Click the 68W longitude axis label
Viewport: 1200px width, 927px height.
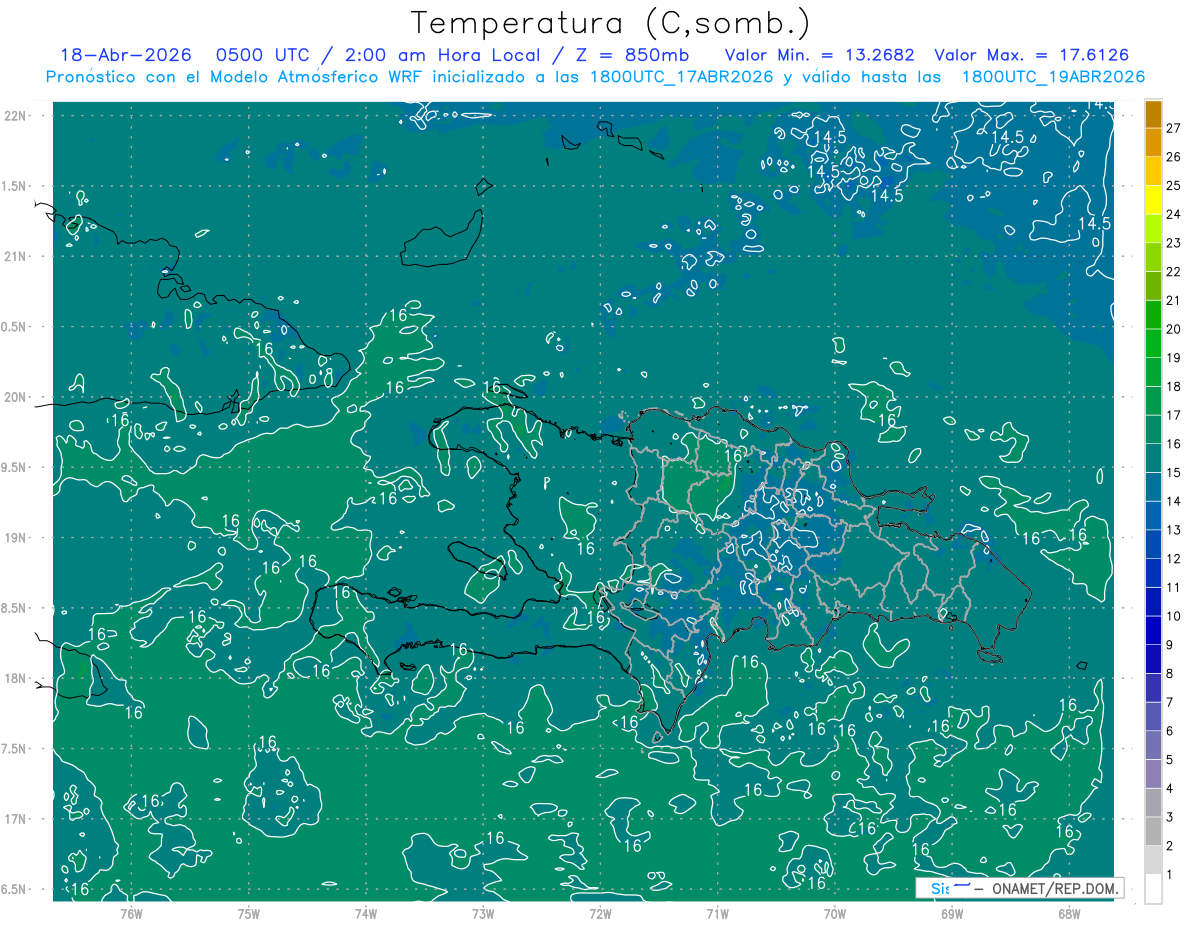(1068, 912)
